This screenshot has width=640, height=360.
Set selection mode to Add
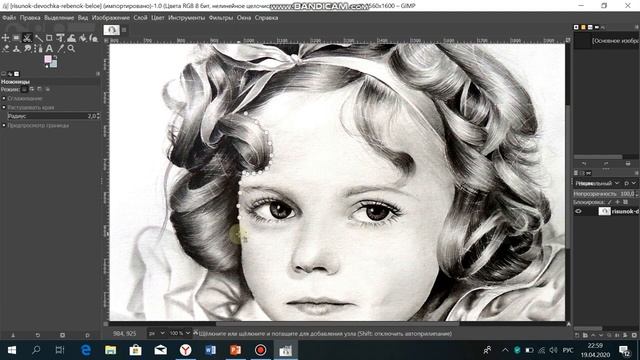tap(32, 89)
